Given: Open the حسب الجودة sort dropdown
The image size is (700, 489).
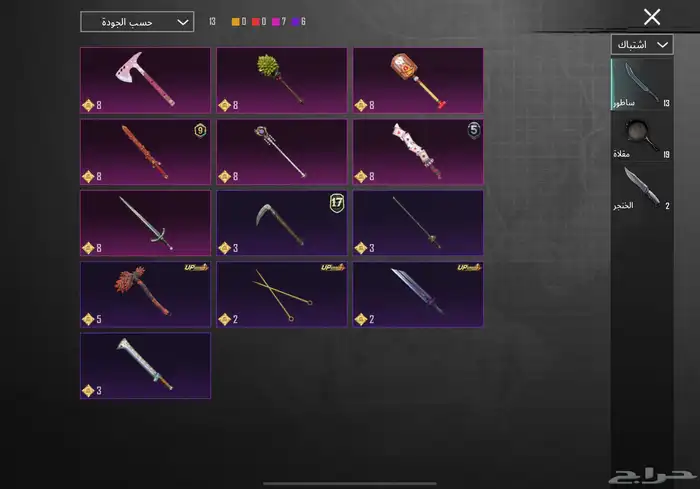Looking at the screenshot, I should coord(137,22).
